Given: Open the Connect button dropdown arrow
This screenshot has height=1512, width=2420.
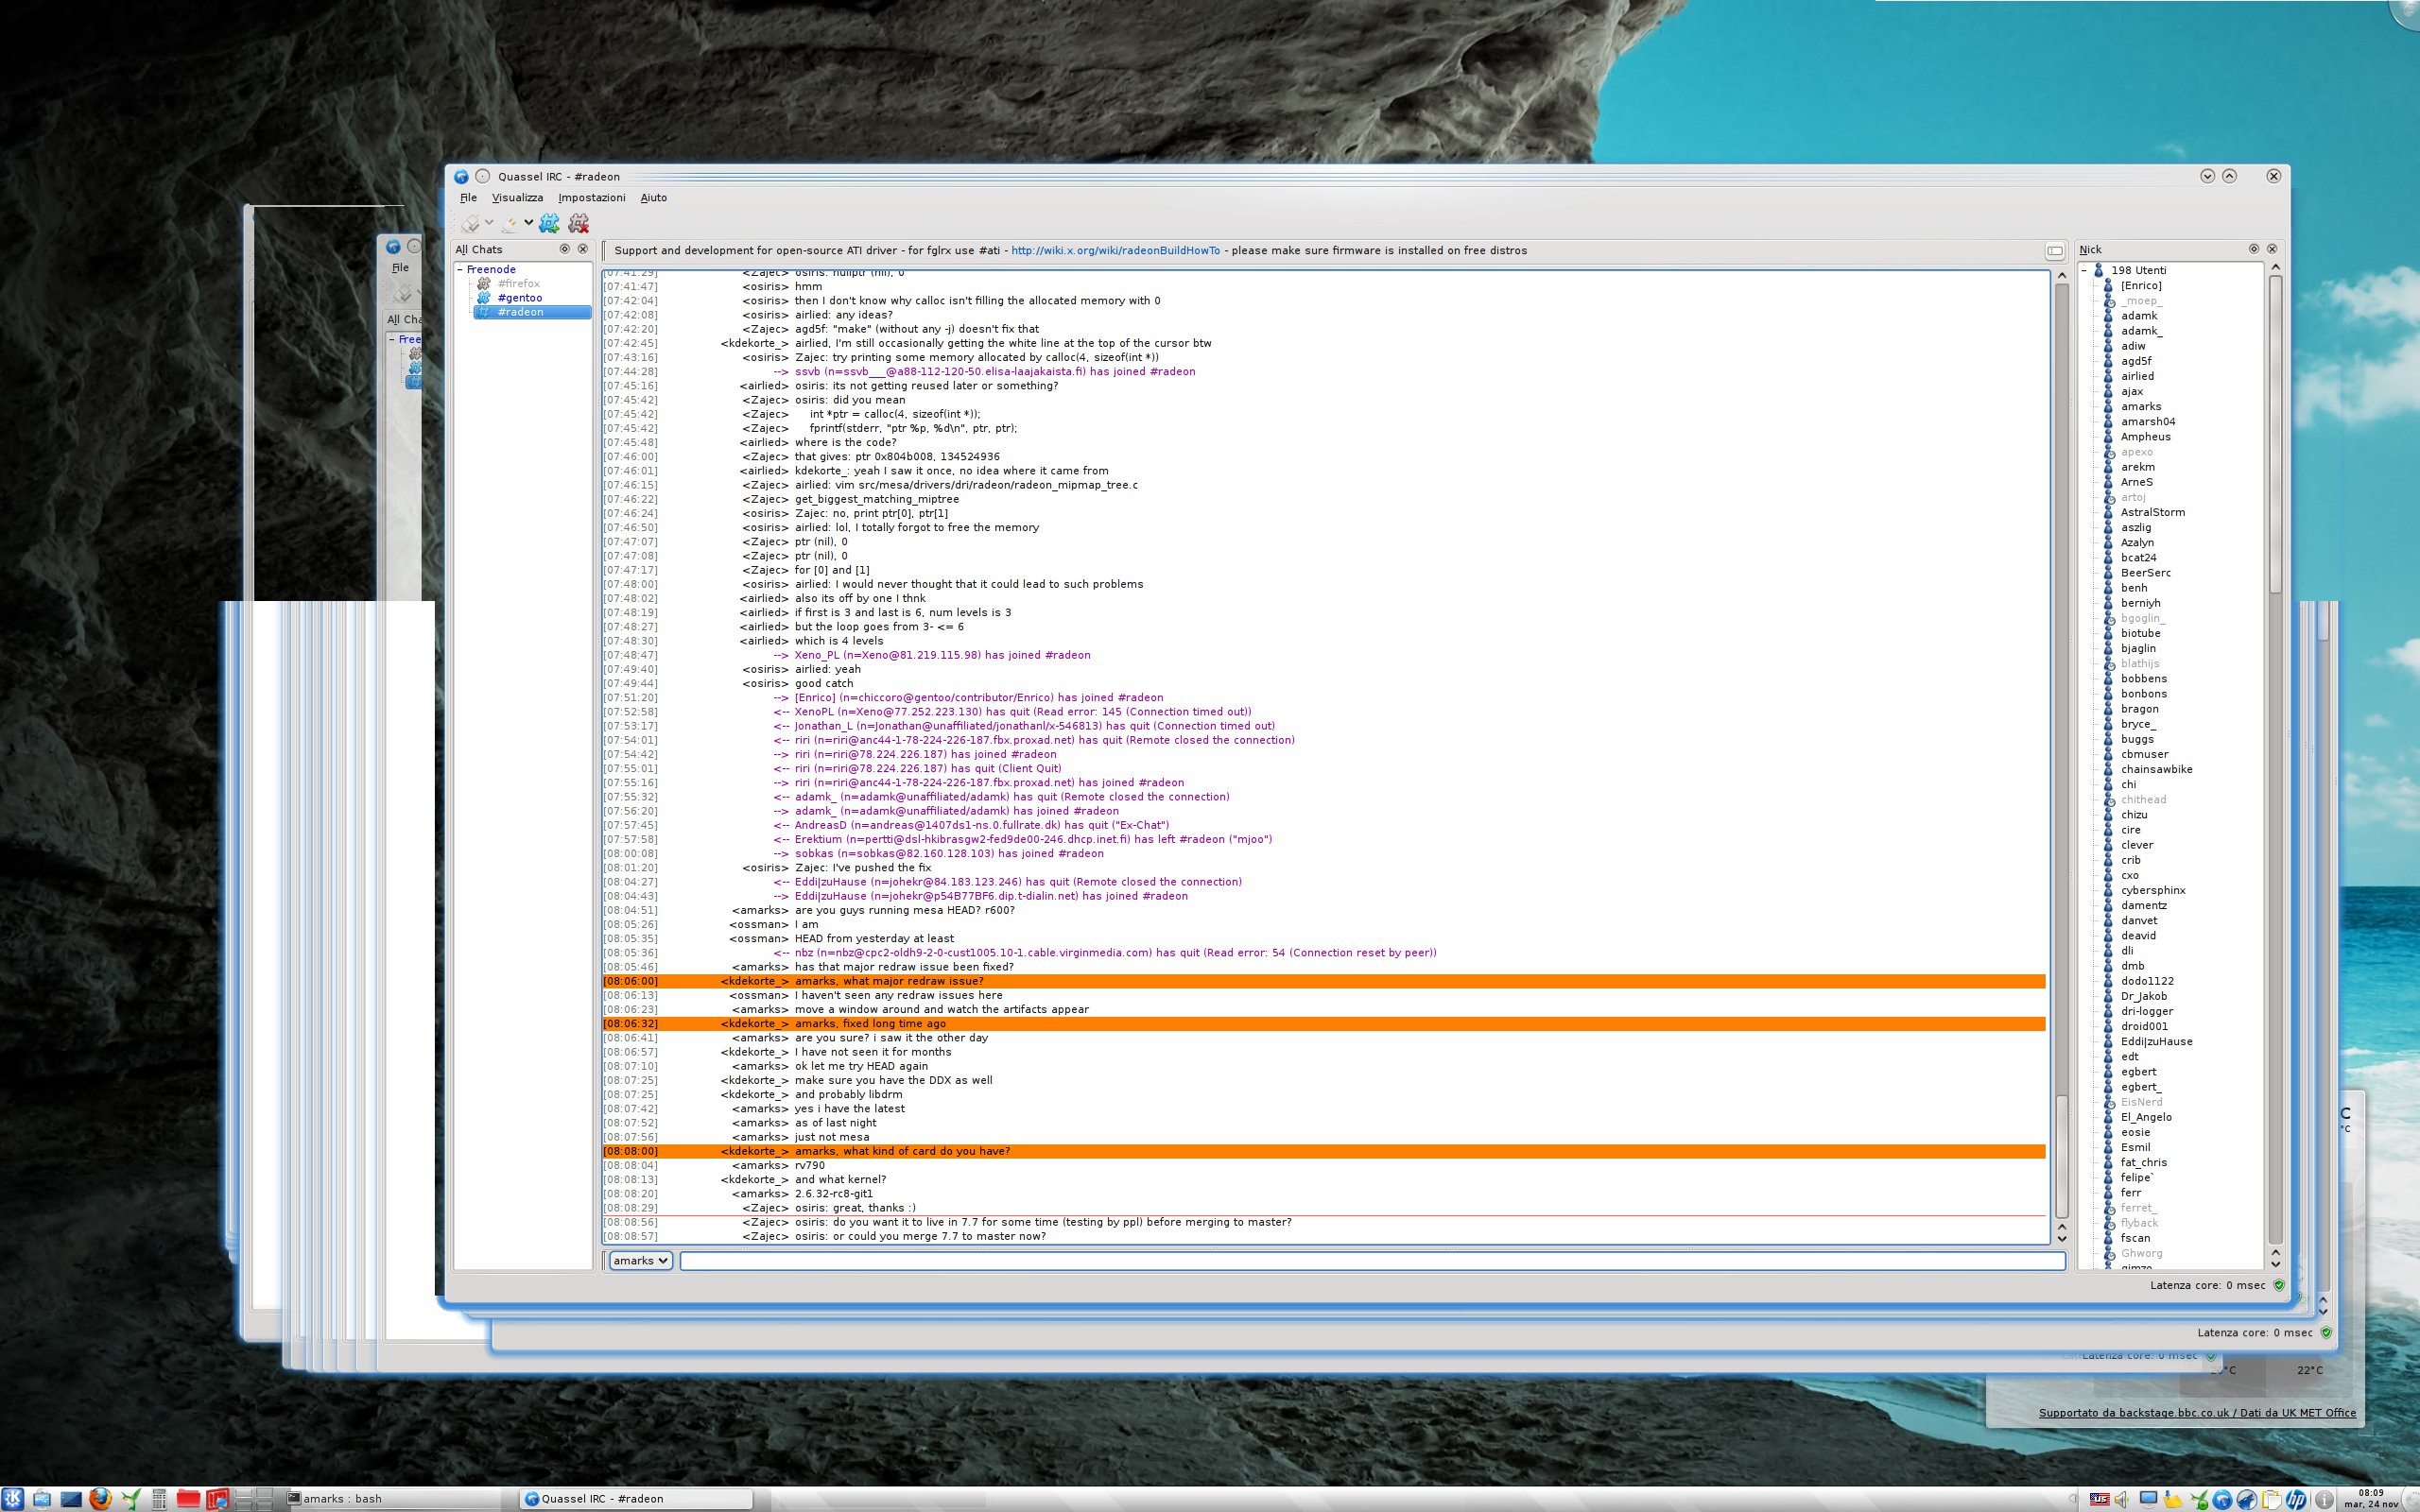Looking at the screenshot, I should click(x=489, y=223).
